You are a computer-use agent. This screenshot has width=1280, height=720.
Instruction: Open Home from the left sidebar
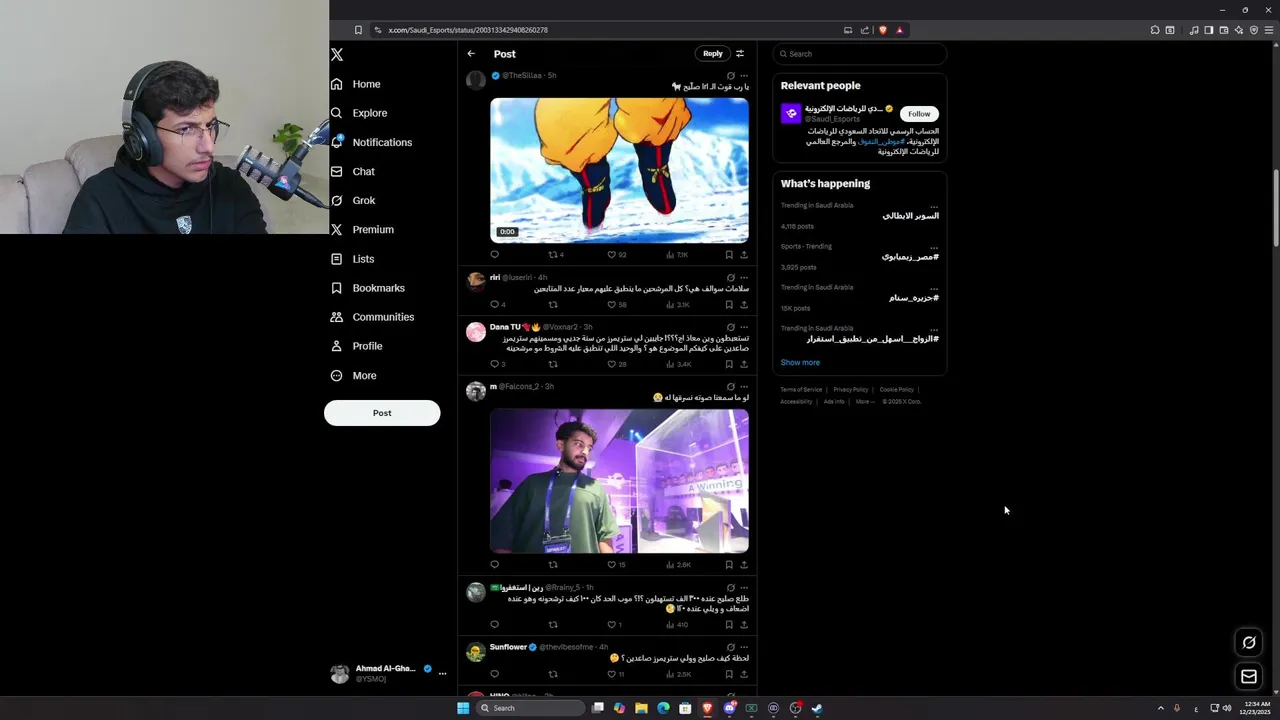point(356,84)
